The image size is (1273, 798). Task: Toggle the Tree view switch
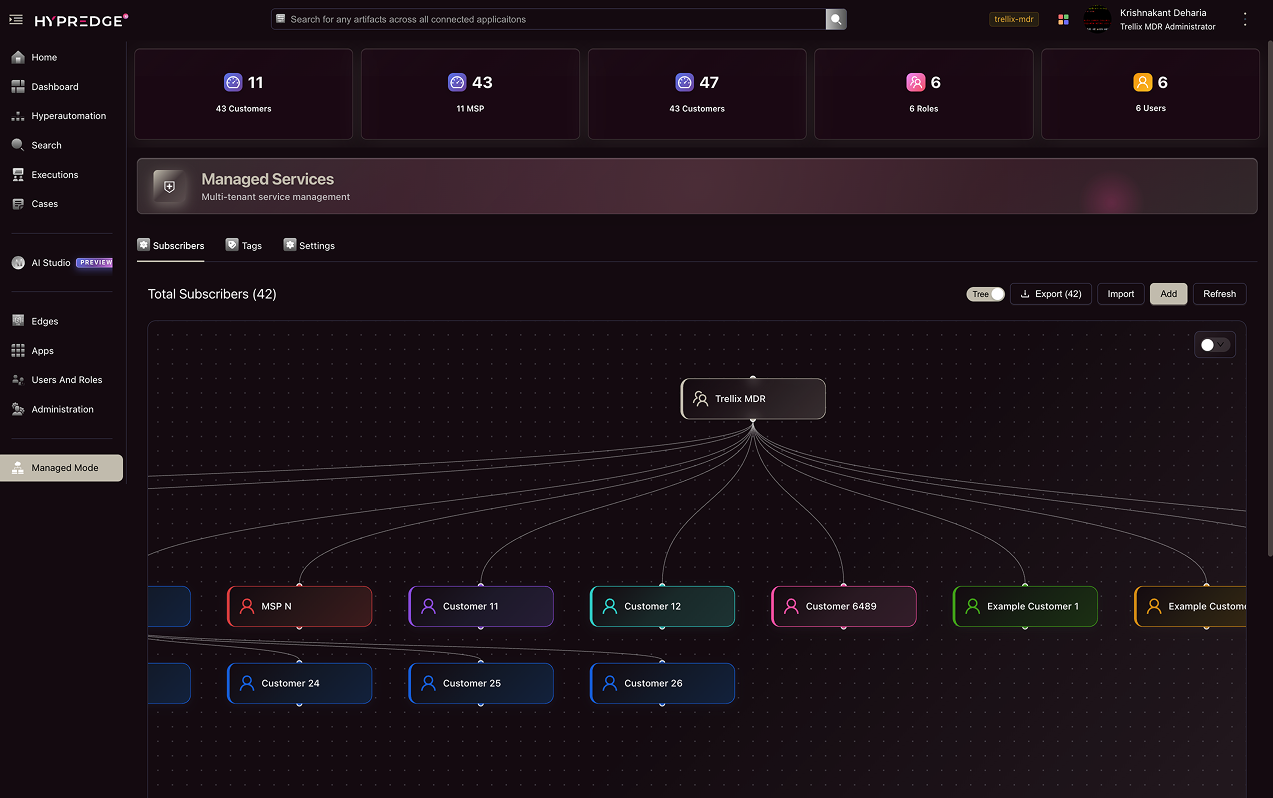click(x=994, y=294)
